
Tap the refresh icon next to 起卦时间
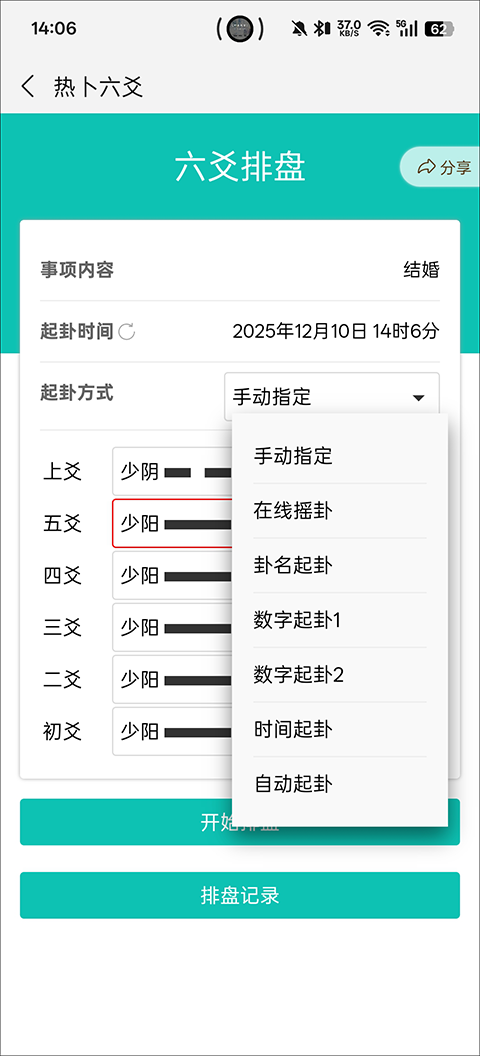pos(127,331)
